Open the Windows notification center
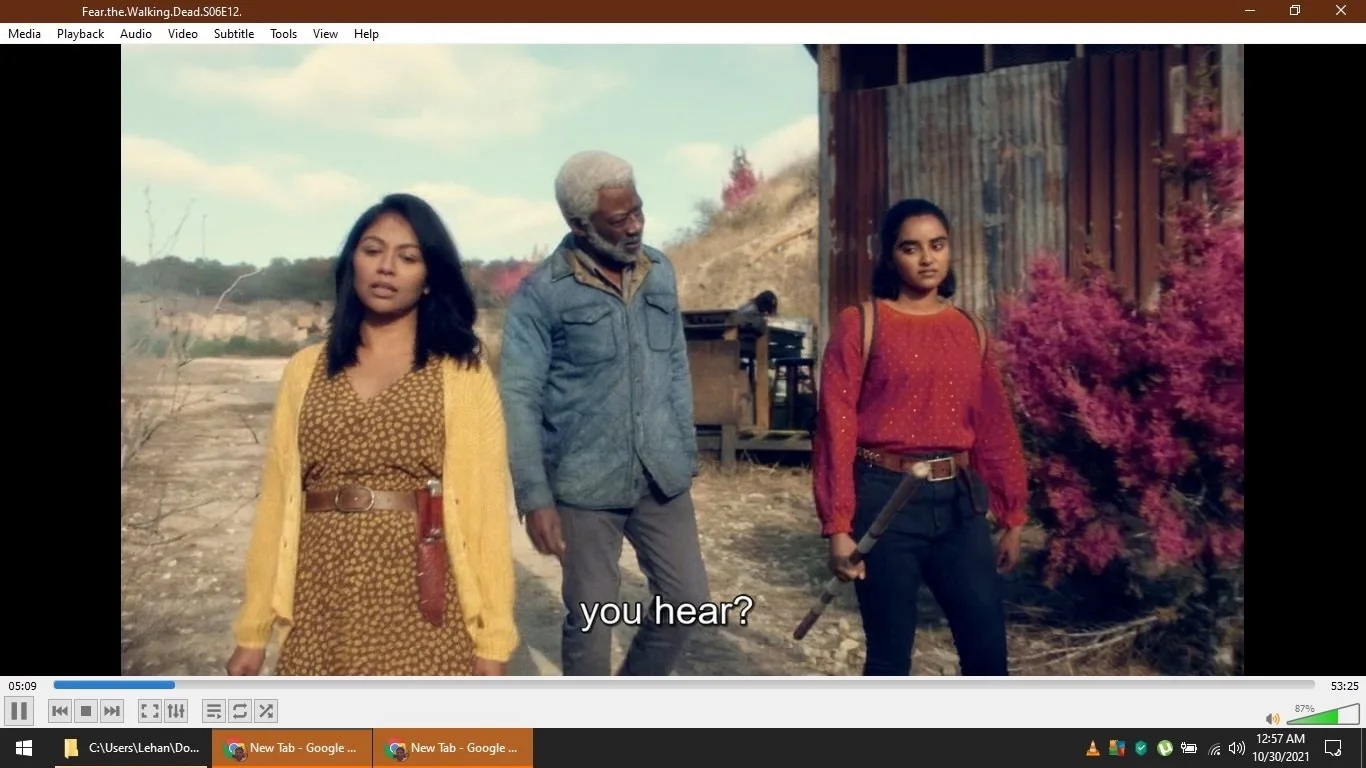Screen dimensions: 1366x768 (x=1333, y=748)
